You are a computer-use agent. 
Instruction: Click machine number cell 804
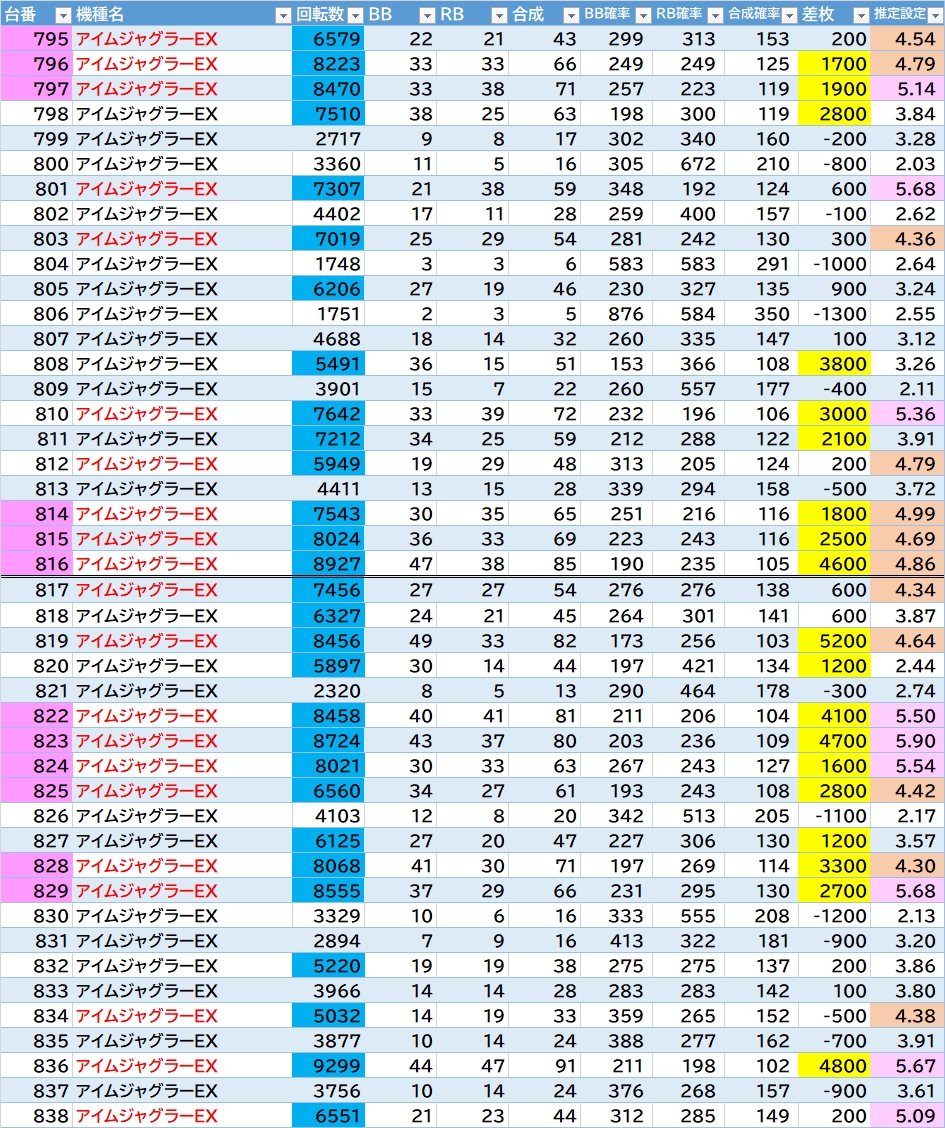coord(36,264)
